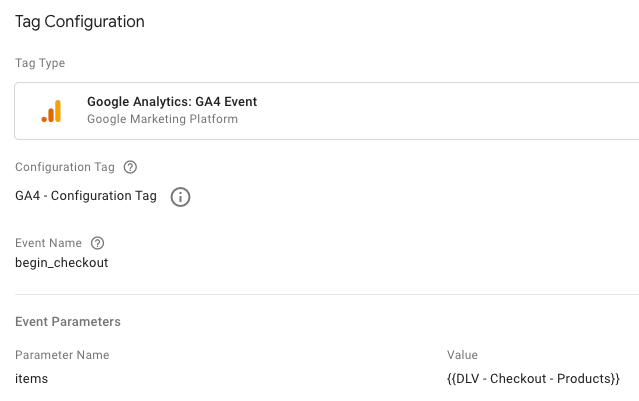The width and height of the screenshot is (639, 401).
Task: Click the Event Parameters section heading
Action: pyautogui.click(x=68, y=321)
